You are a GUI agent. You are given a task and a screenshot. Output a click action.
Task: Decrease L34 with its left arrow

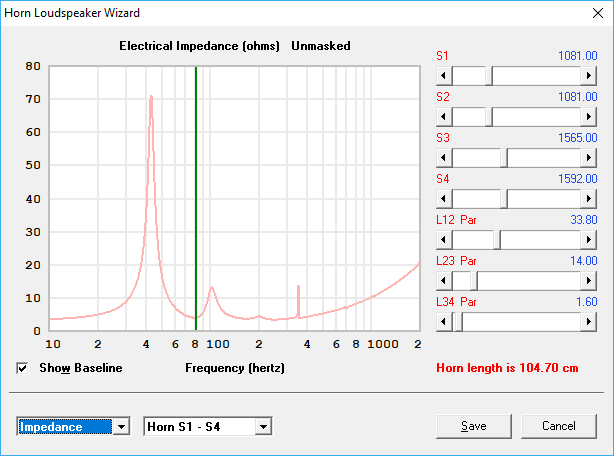[444, 322]
